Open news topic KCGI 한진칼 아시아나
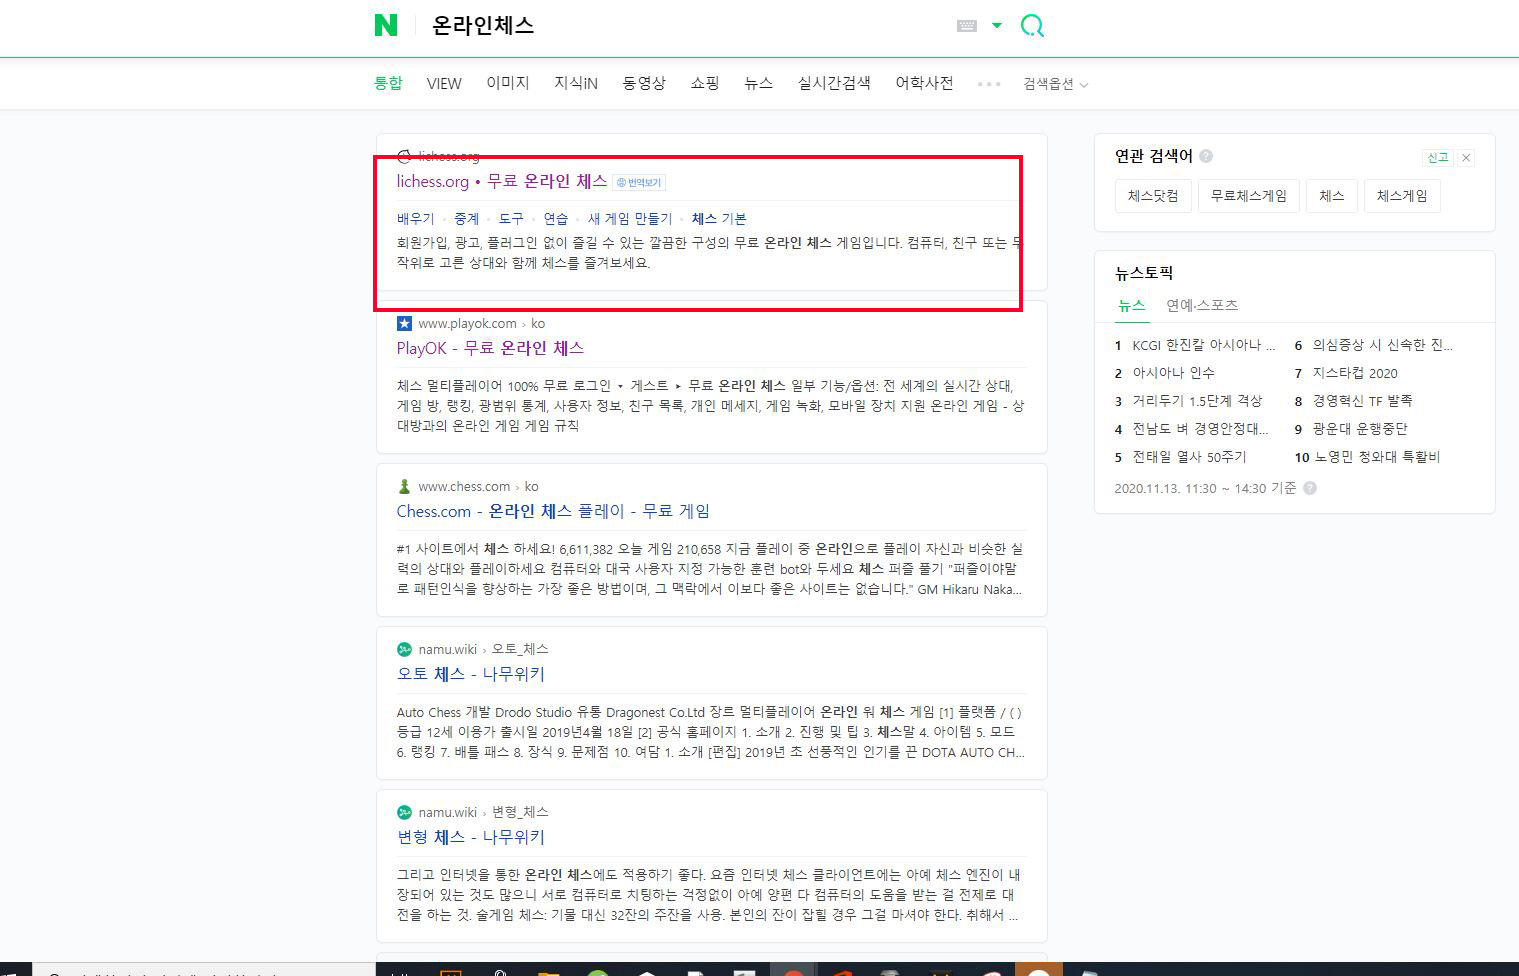Viewport: 1519px width, 976px height. (1203, 345)
